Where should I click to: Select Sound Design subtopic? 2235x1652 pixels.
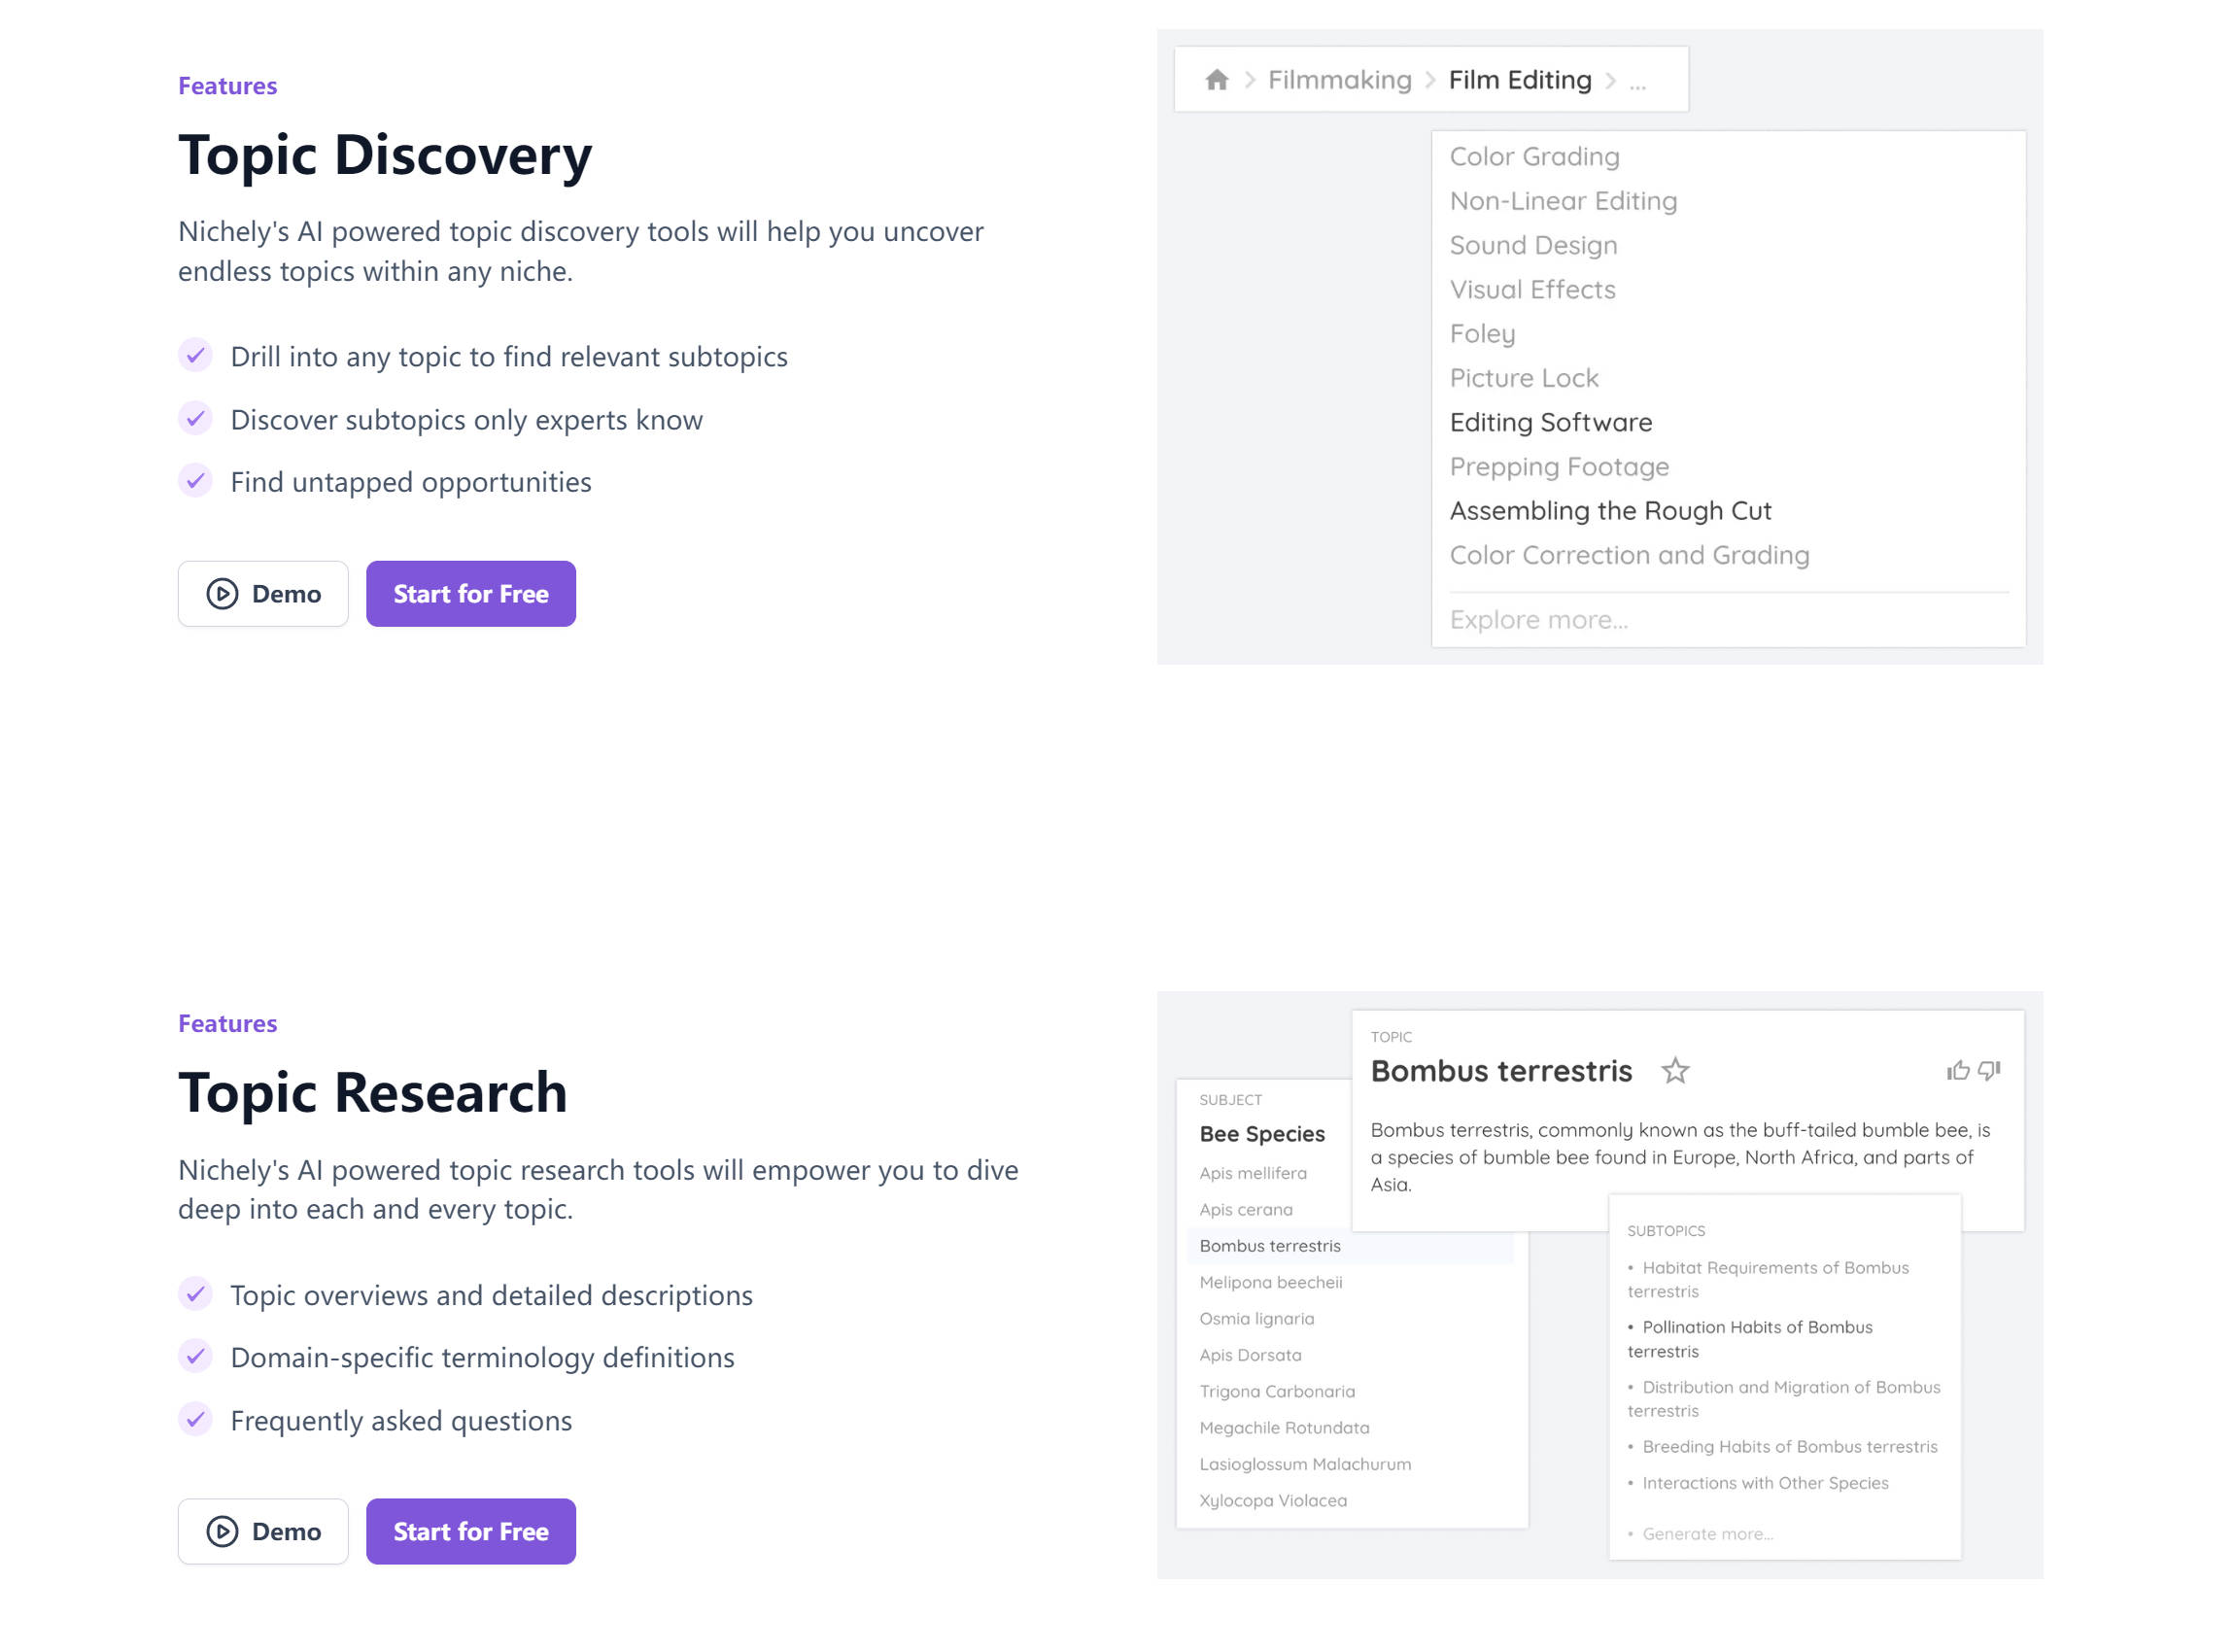tap(1533, 245)
